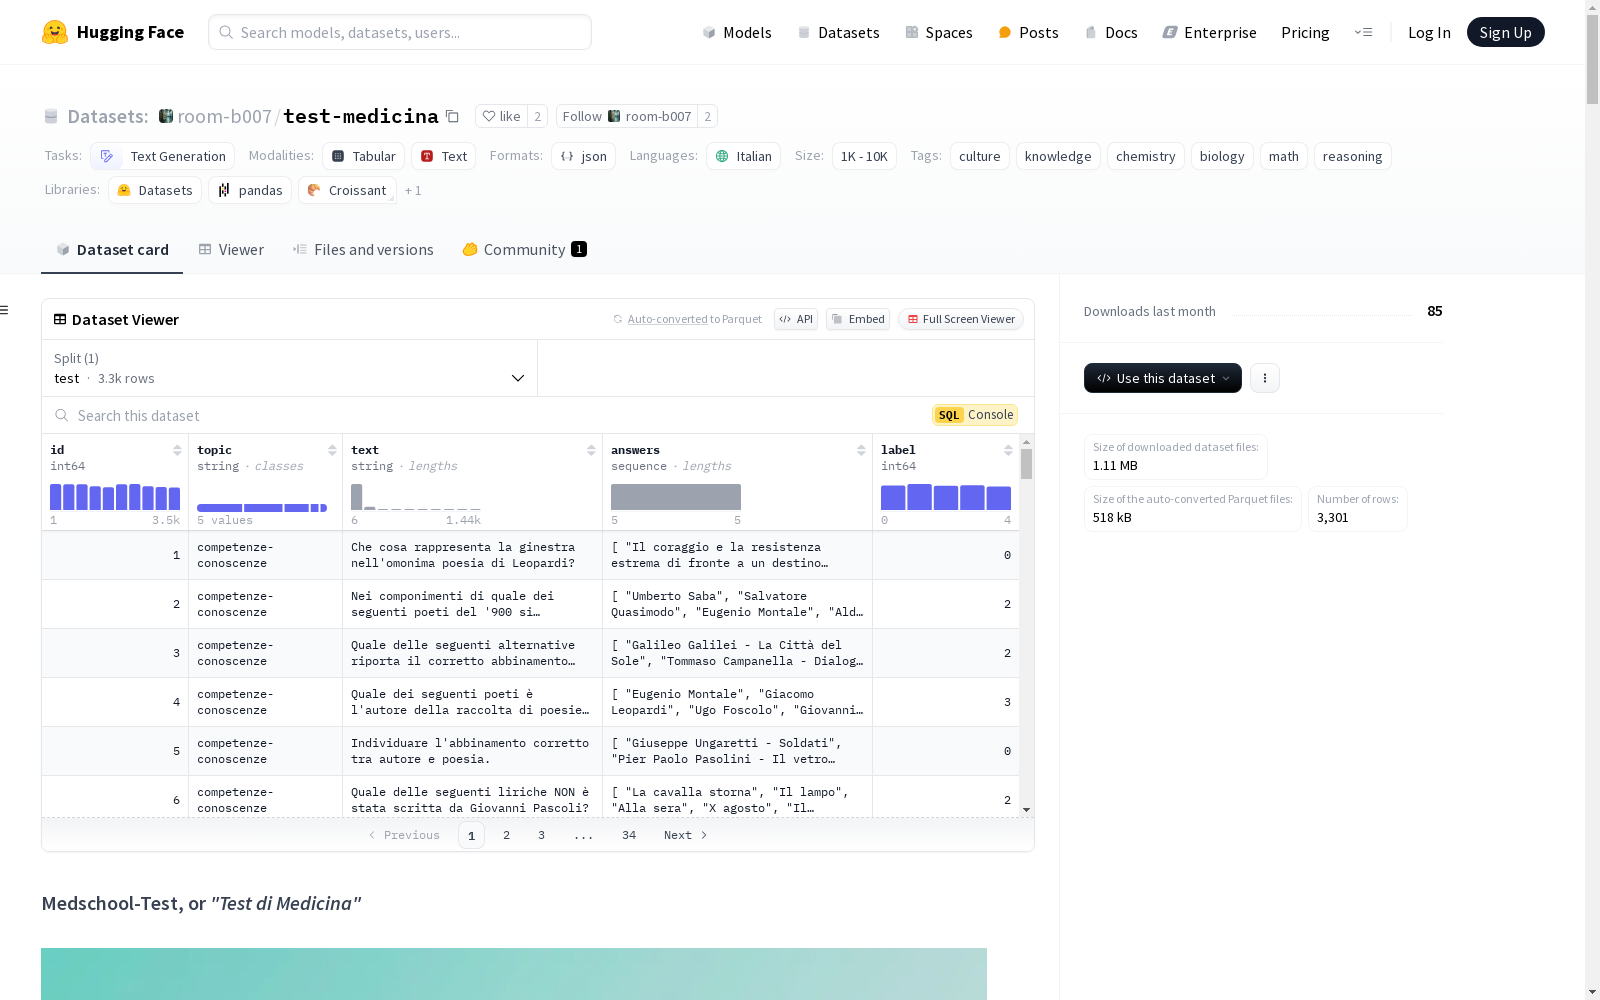Switch to the Dataset card tab

pos(112,249)
